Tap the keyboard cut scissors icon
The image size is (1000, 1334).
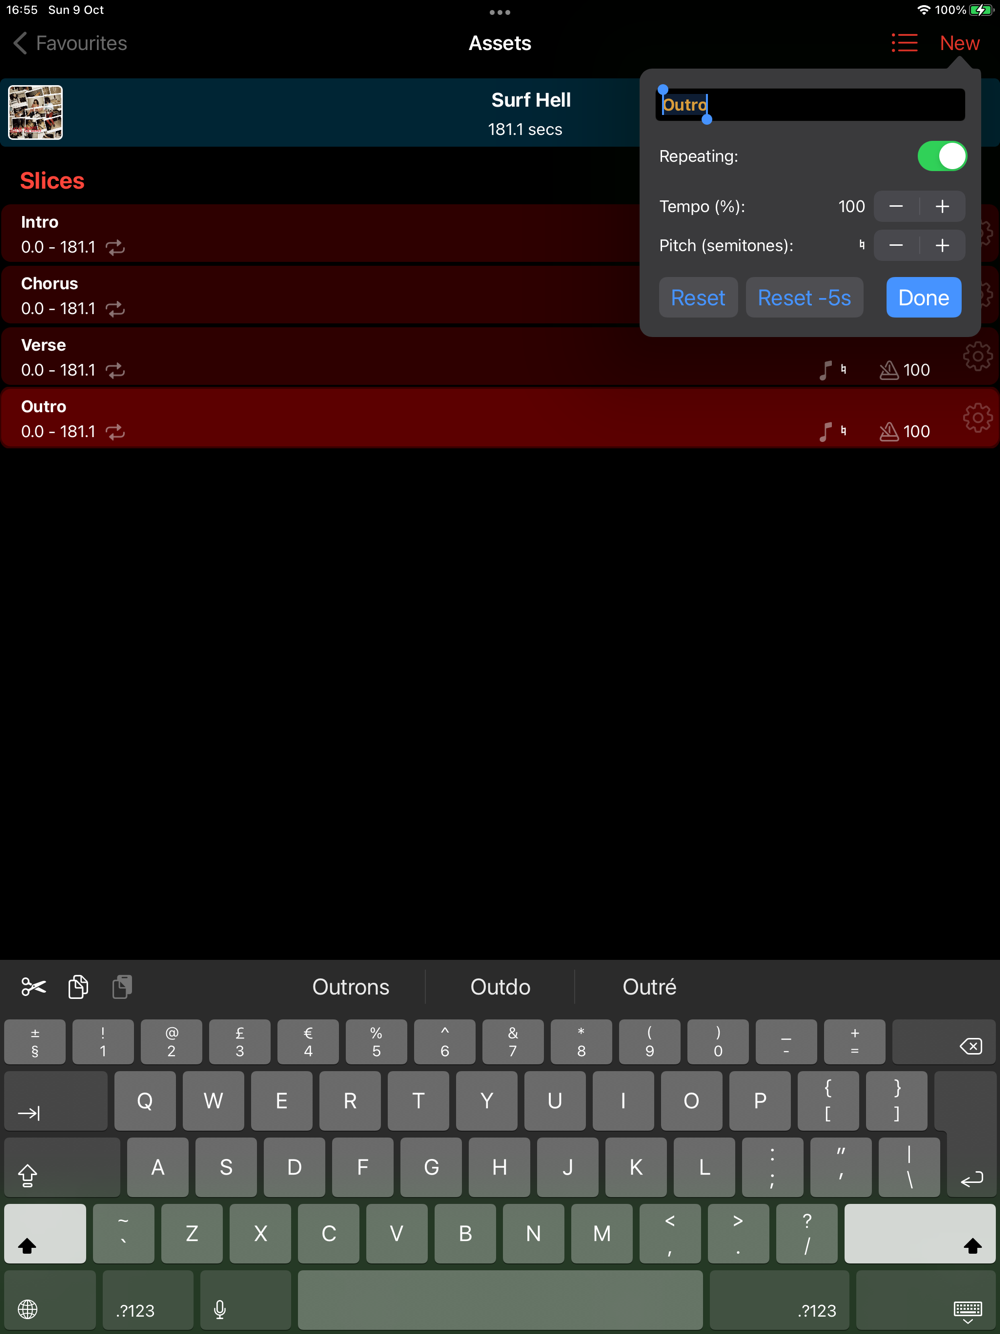(x=33, y=987)
